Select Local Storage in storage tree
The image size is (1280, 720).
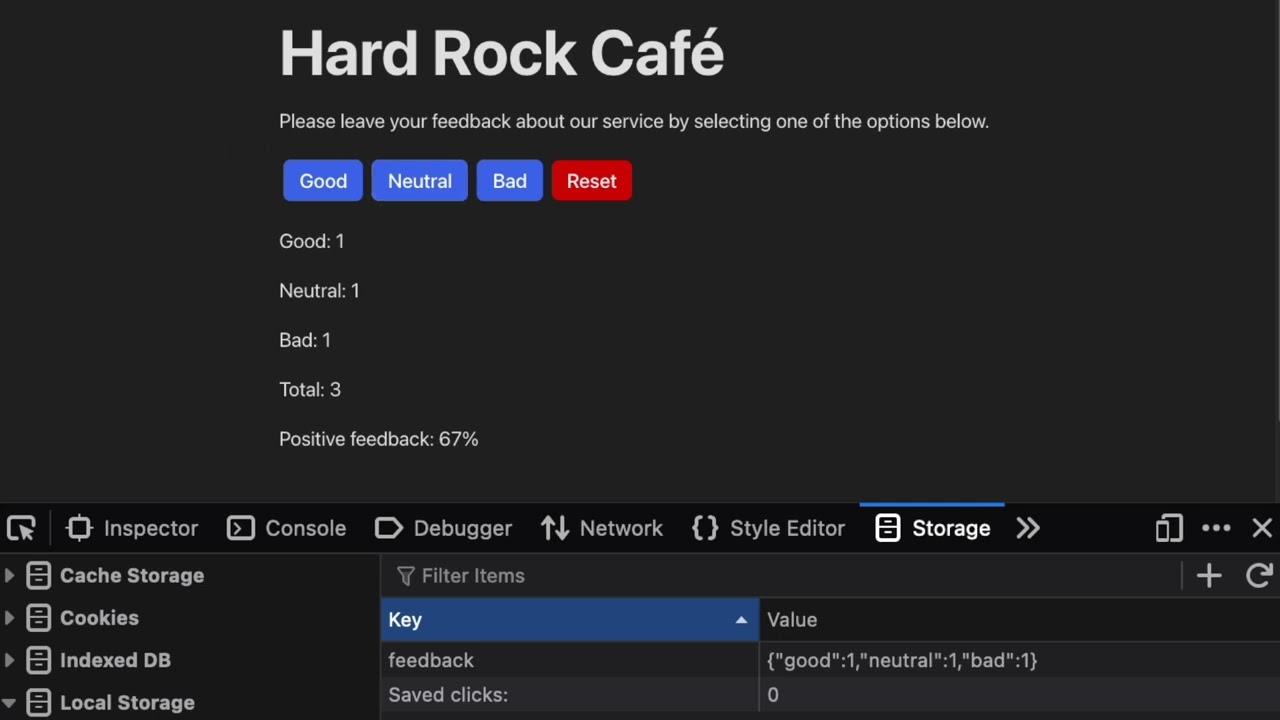click(x=127, y=703)
